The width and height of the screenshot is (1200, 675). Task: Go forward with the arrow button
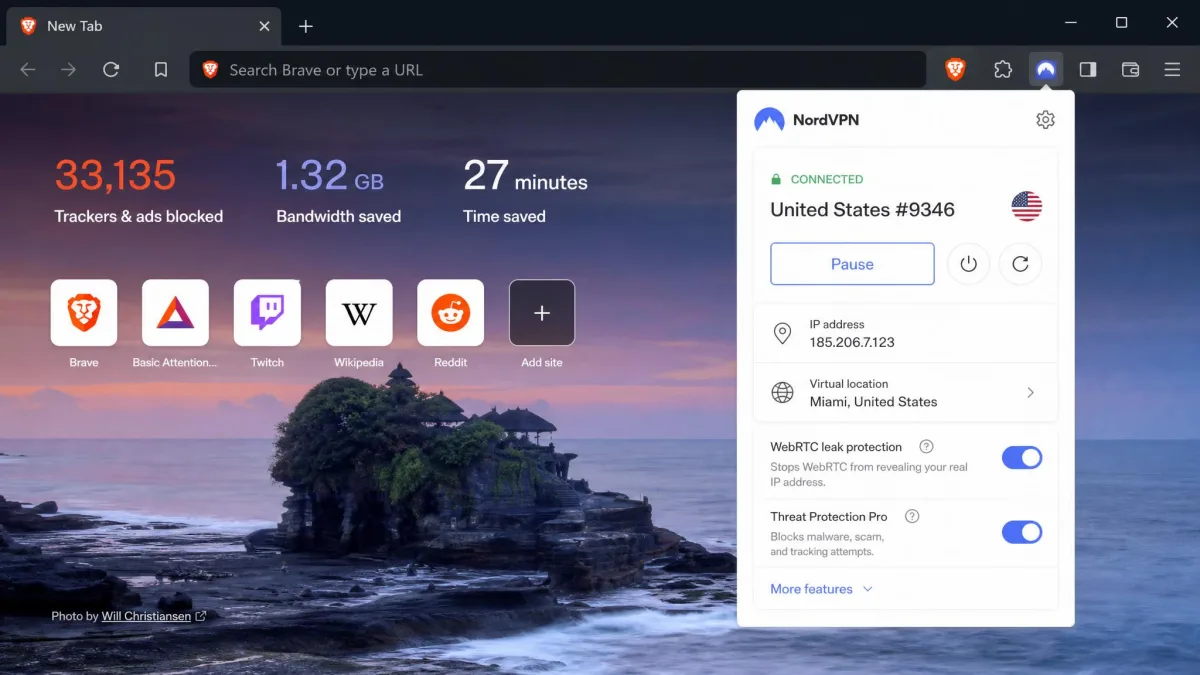[x=68, y=70]
